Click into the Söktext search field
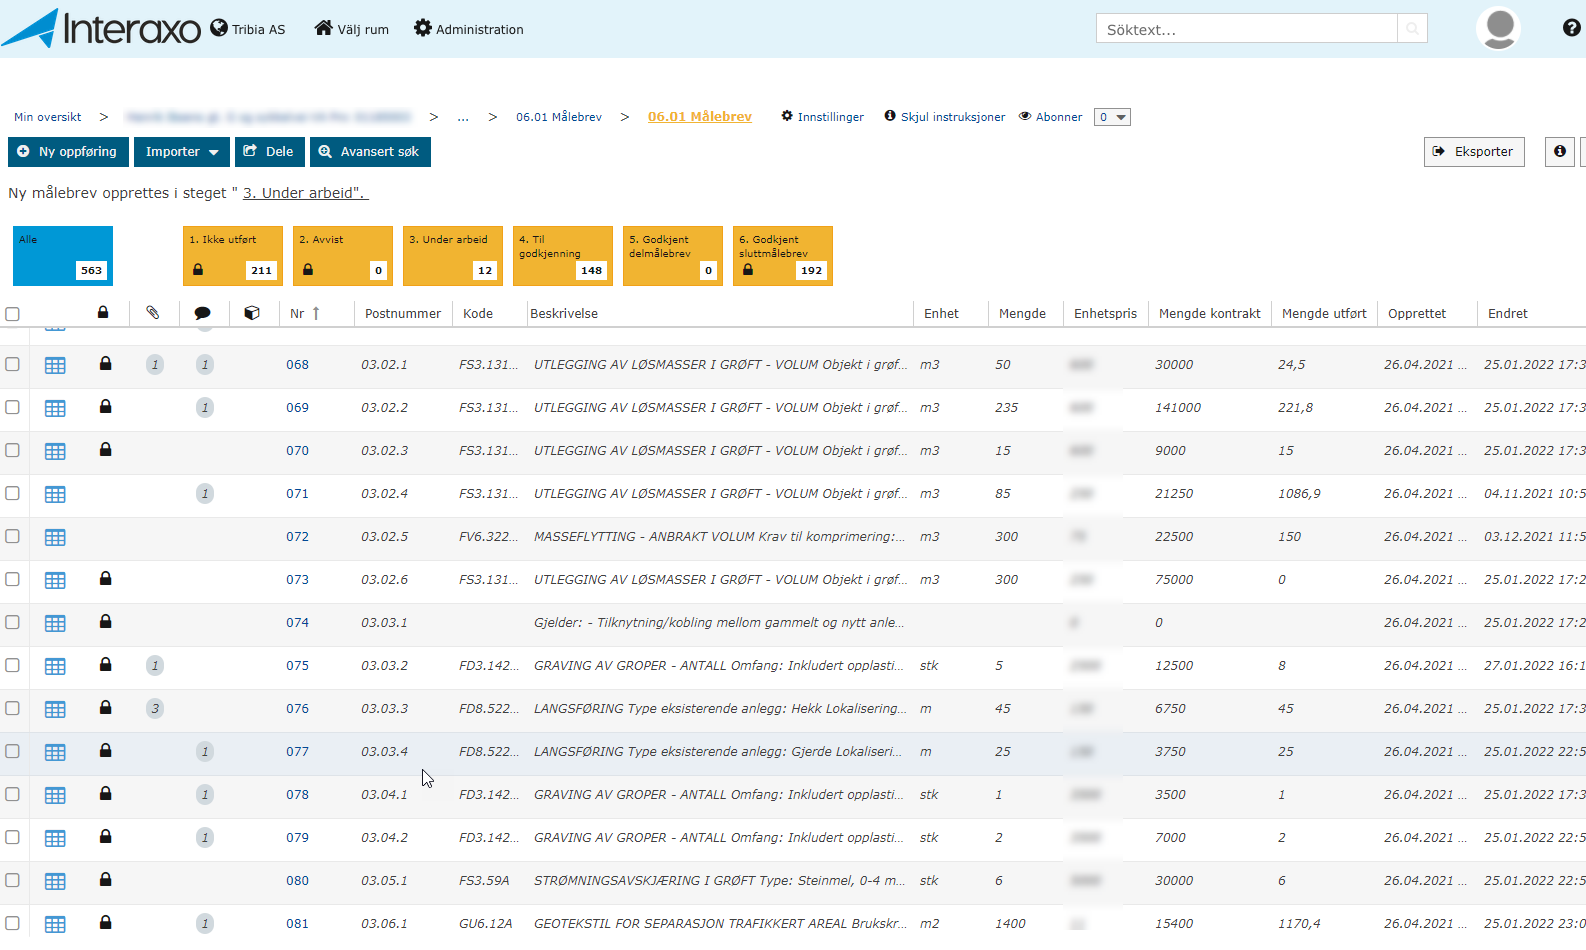Image resolution: width=1586 pixels, height=950 pixels. click(1246, 29)
